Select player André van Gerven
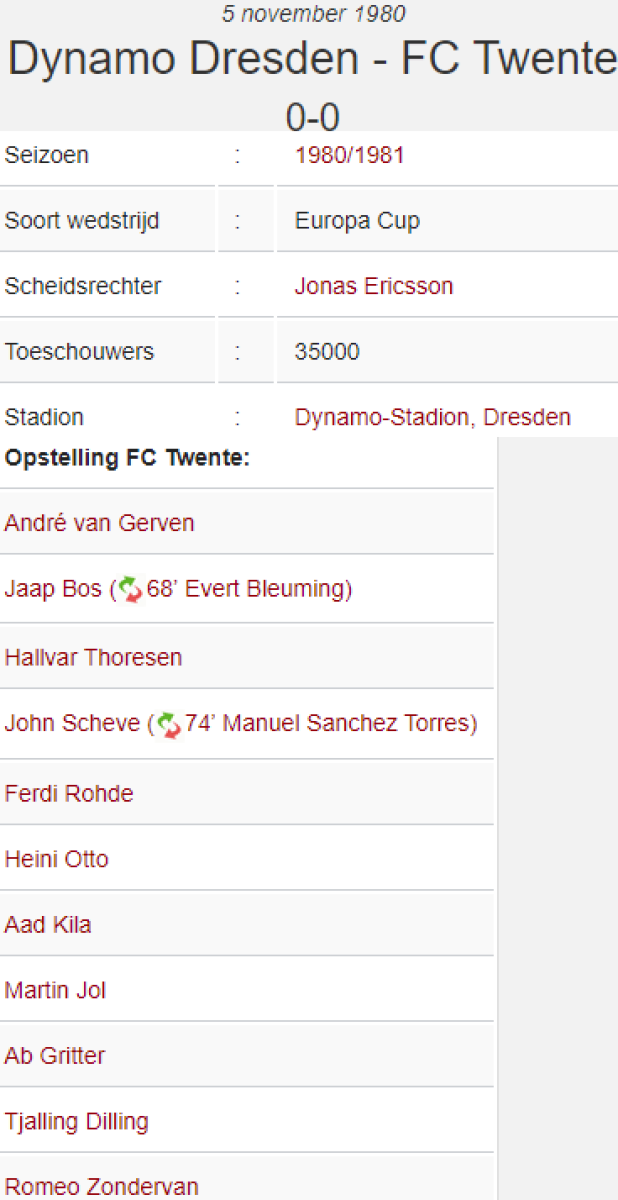Screen dimensions: 618x1200 (x=99, y=523)
